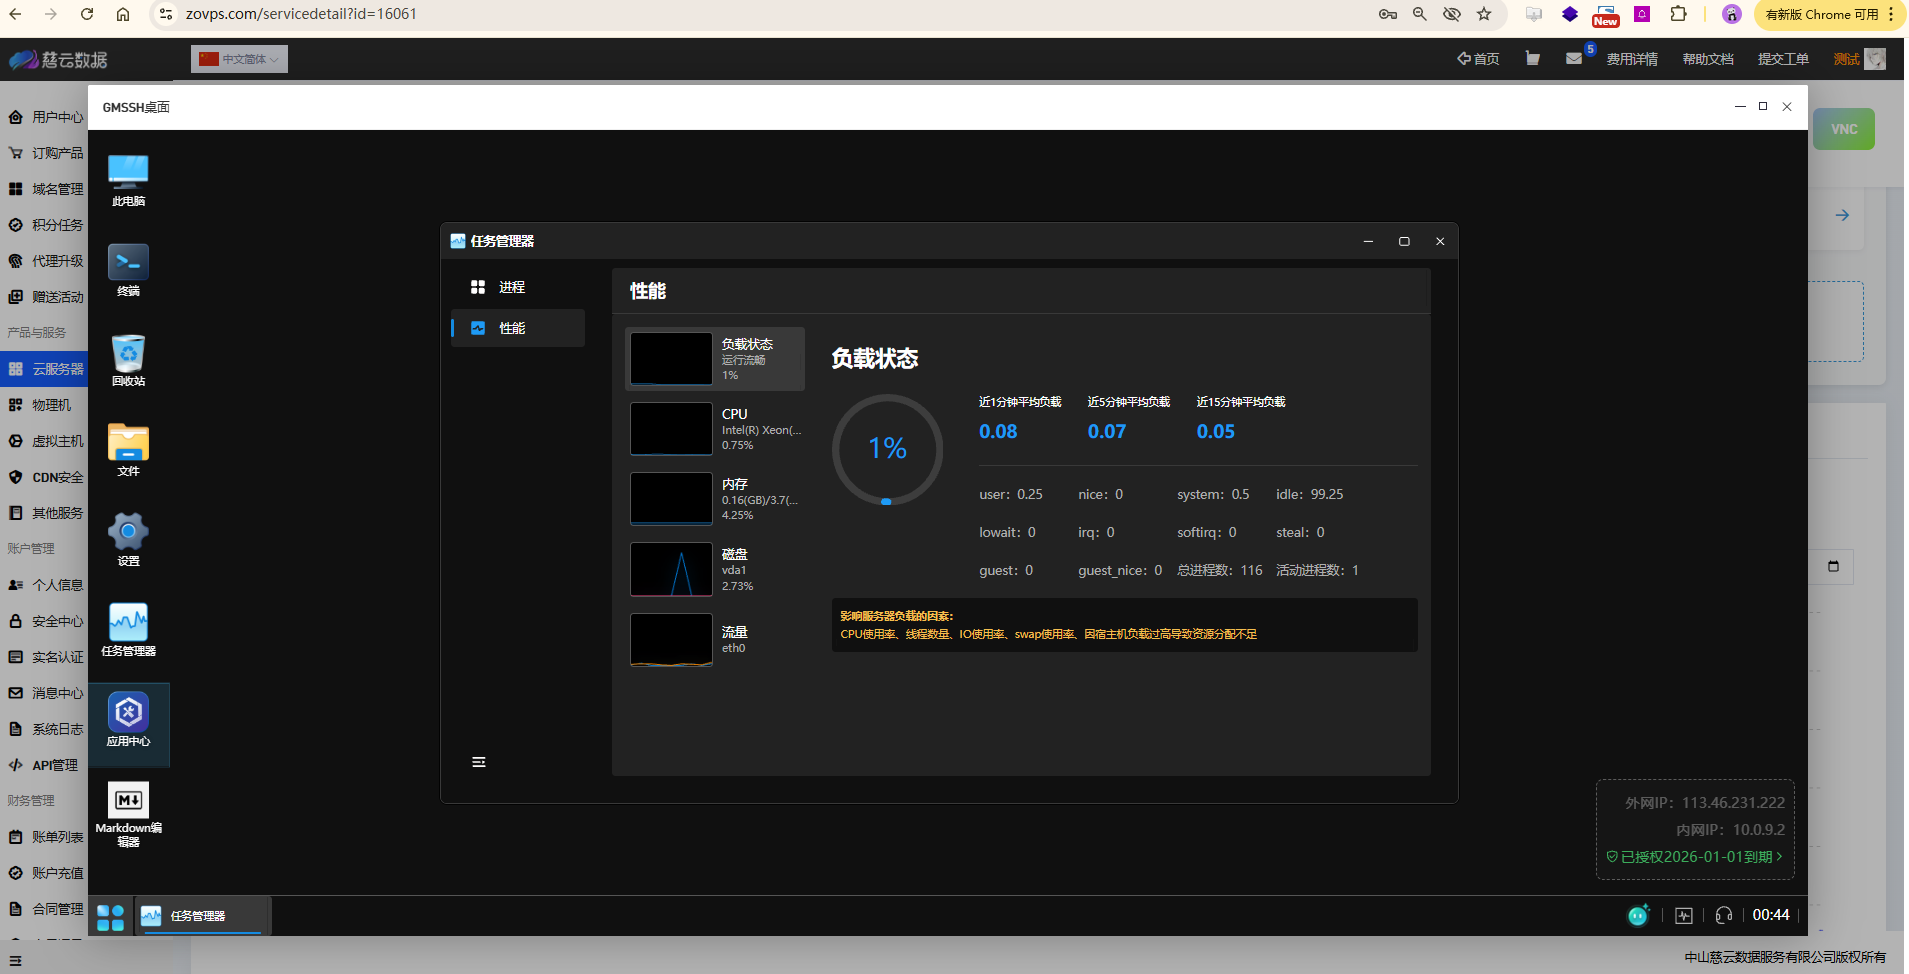The height and width of the screenshot is (974, 1909).
Task: Click the green VNC button
Action: (1843, 129)
